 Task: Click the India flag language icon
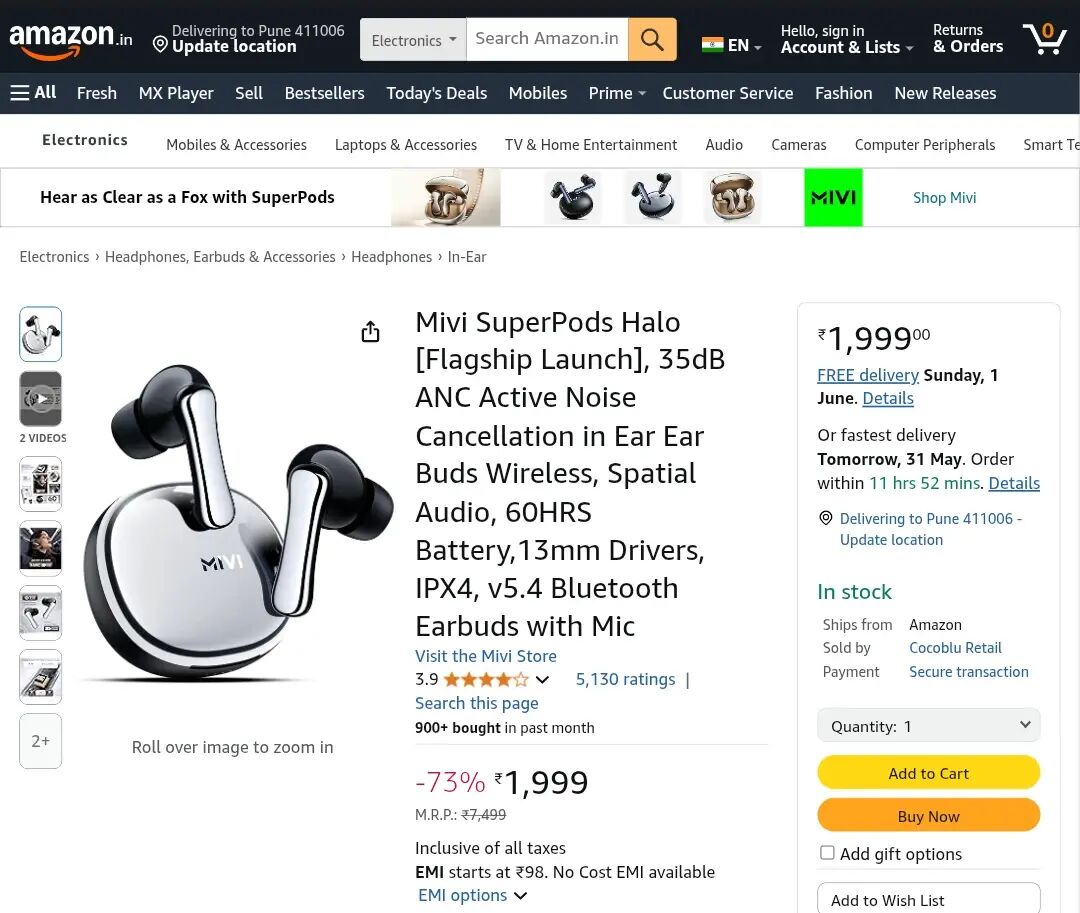(x=713, y=45)
